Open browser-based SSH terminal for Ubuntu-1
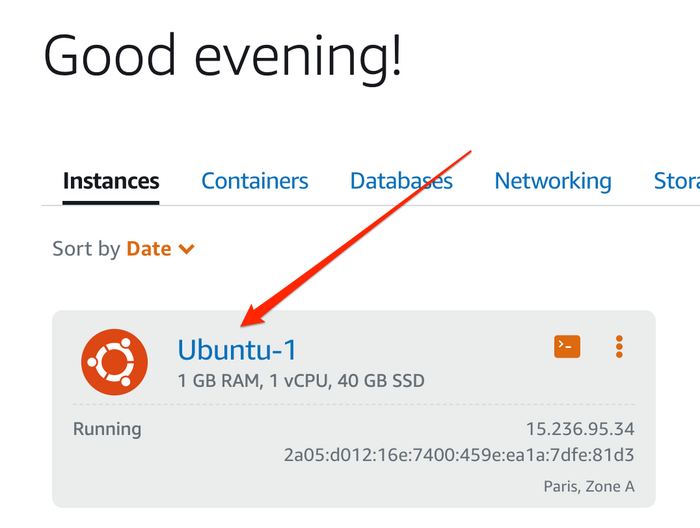The image size is (700, 528). [x=567, y=346]
